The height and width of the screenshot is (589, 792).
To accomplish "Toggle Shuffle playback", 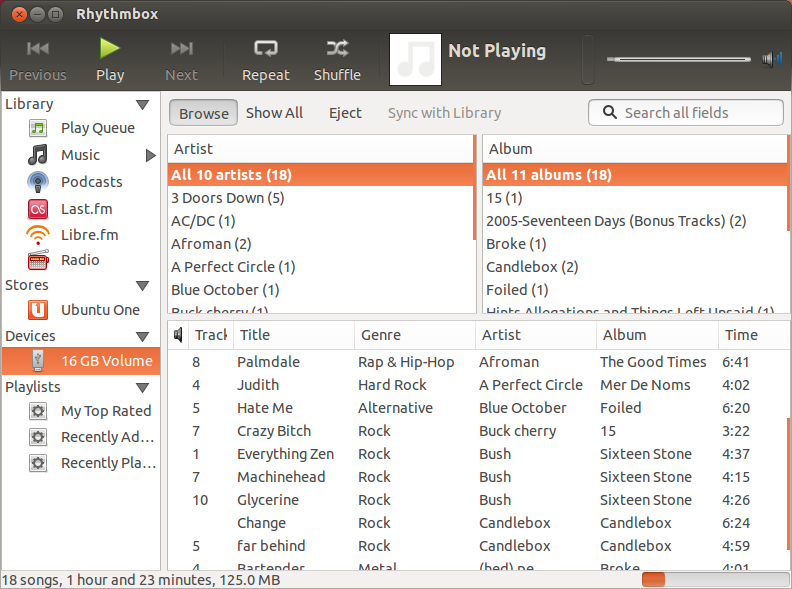I will [337, 59].
